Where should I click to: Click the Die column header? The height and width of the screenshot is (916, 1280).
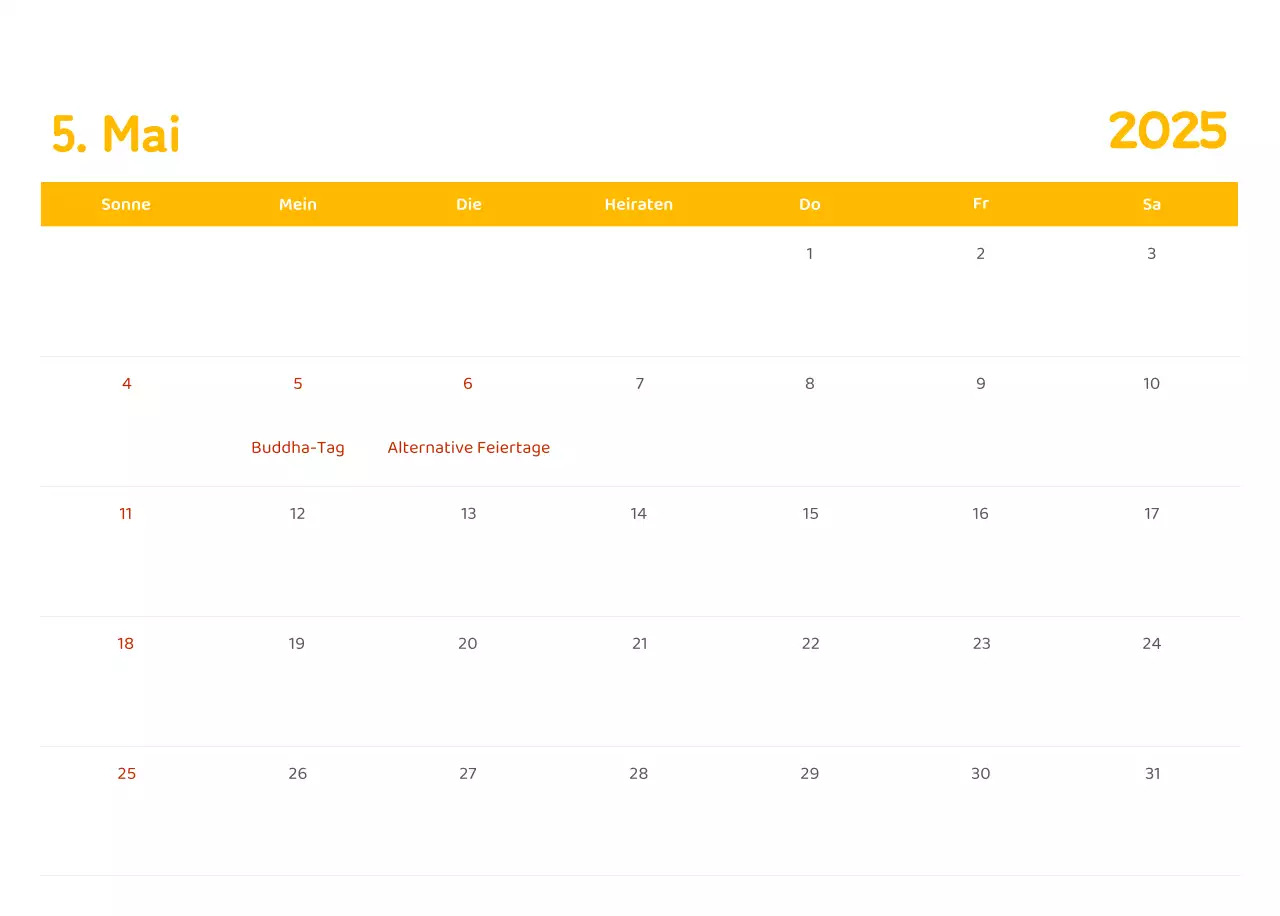468,204
